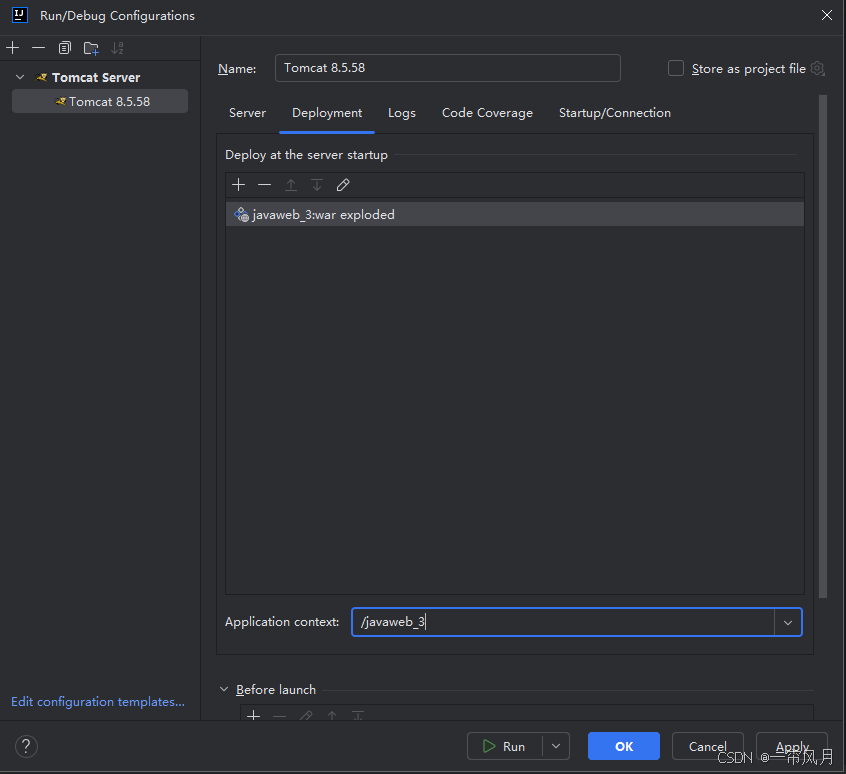
Task: Enable Store as project file checkbox
Action: click(676, 69)
